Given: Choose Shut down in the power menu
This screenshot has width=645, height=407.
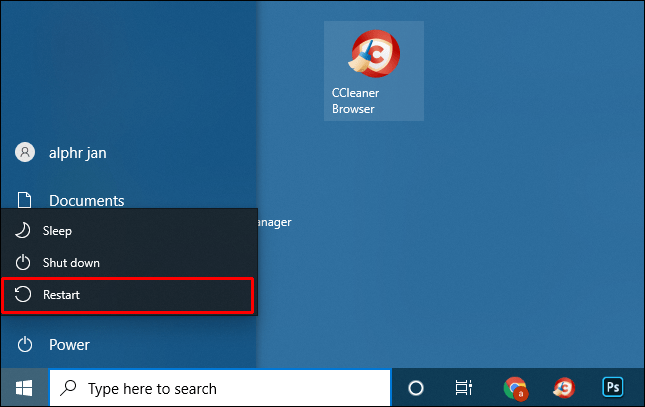Looking at the screenshot, I should pyautogui.click(x=128, y=263).
